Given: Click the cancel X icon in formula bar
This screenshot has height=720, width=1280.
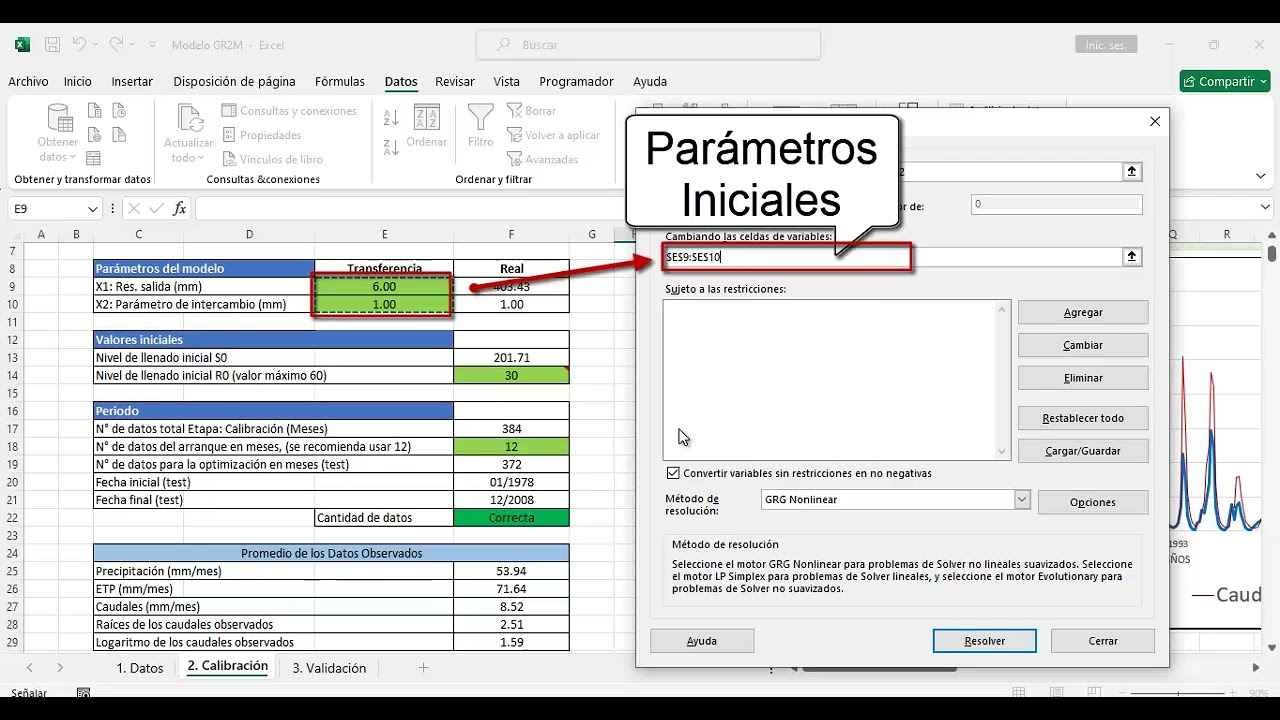Looking at the screenshot, I should [x=134, y=209].
